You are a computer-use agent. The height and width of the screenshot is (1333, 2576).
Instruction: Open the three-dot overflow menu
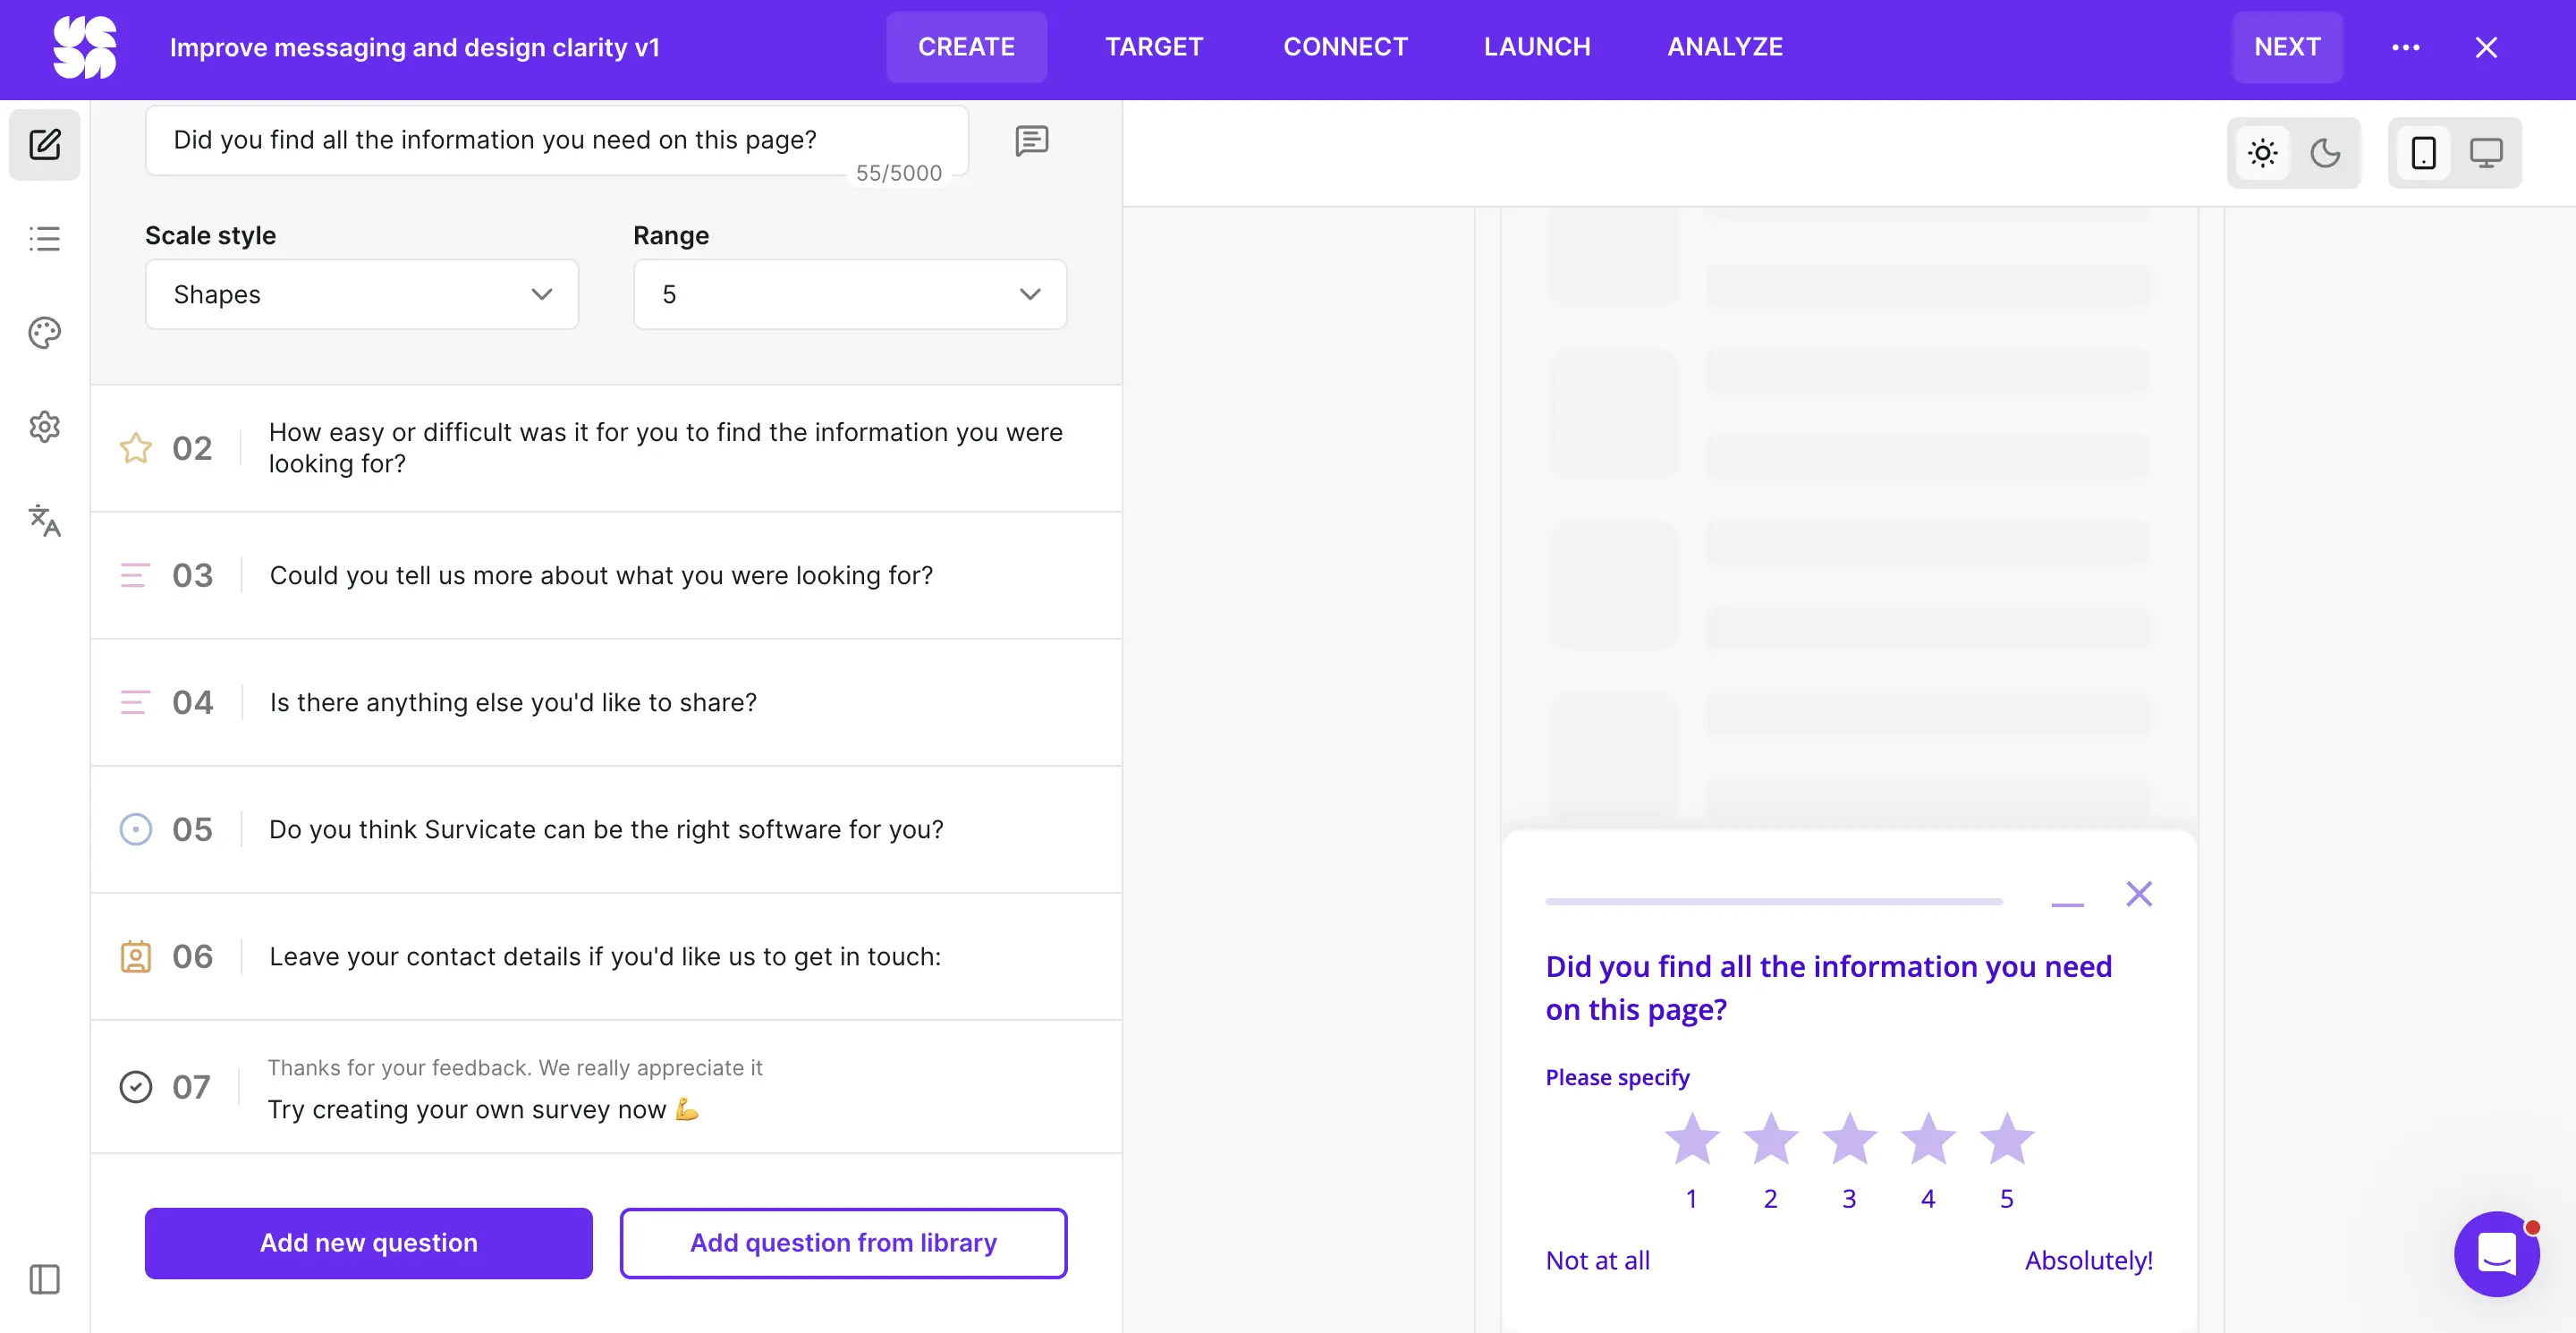[x=2408, y=47]
